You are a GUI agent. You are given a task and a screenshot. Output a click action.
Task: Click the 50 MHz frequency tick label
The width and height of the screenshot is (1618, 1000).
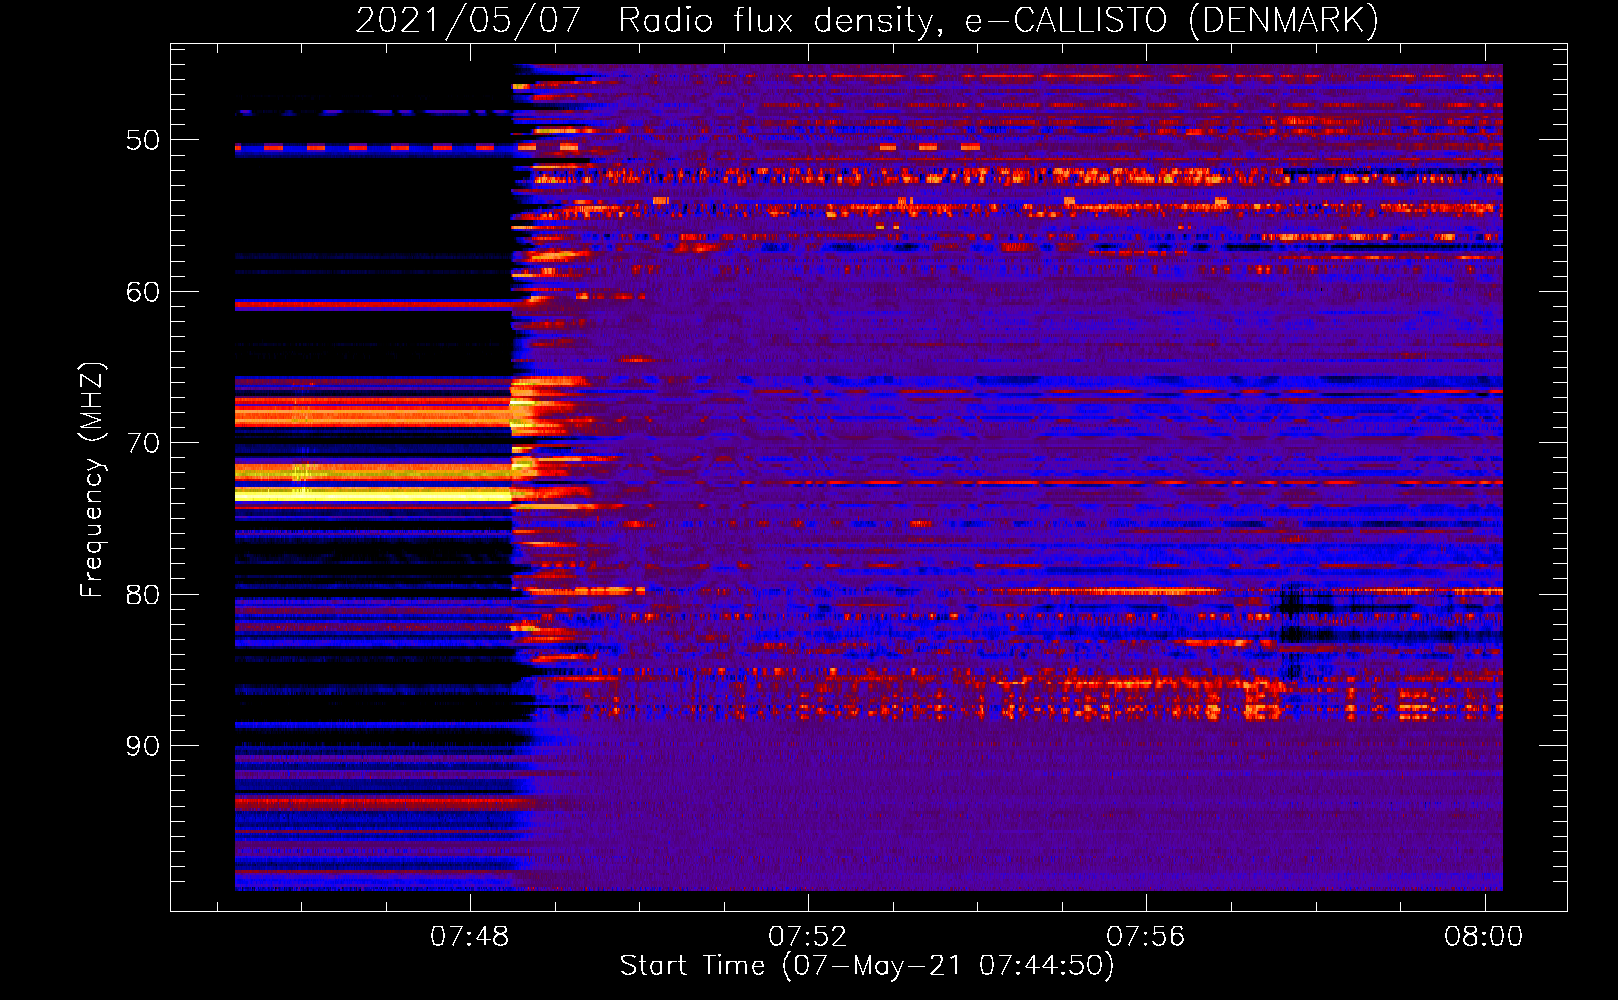(x=143, y=140)
